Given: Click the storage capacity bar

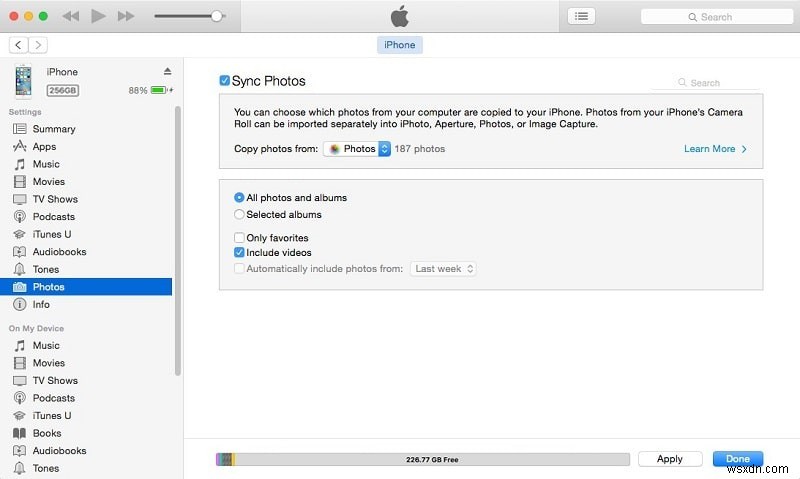Looking at the screenshot, I should [423, 460].
